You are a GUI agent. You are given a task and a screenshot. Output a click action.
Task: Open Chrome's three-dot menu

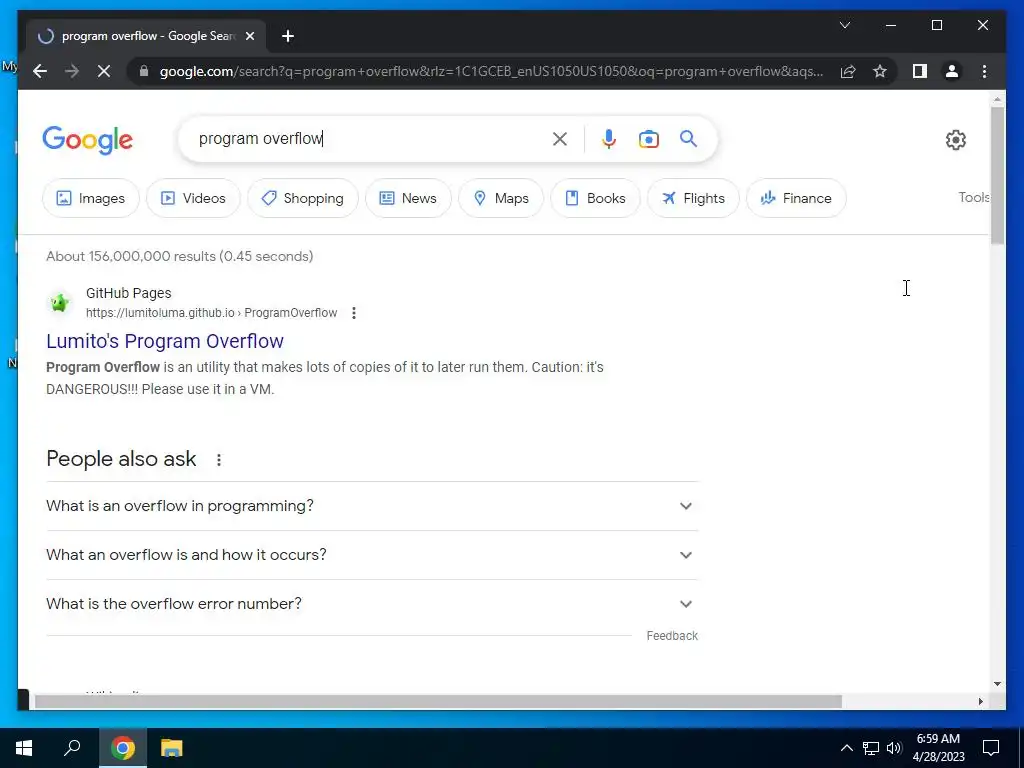coord(984,71)
